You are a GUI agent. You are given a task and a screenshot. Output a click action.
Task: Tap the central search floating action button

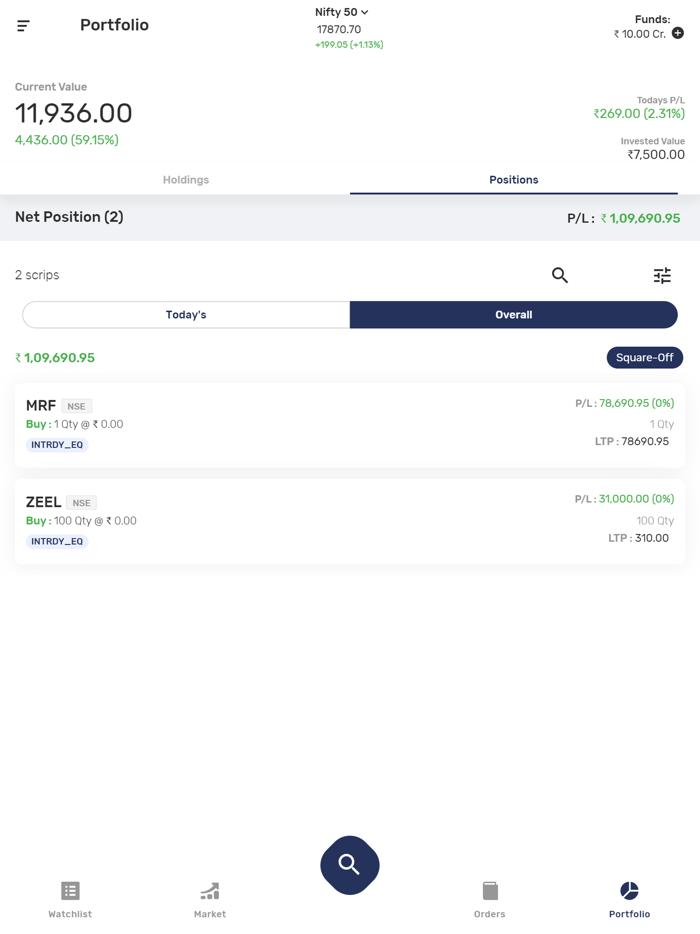click(x=349, y=865)
